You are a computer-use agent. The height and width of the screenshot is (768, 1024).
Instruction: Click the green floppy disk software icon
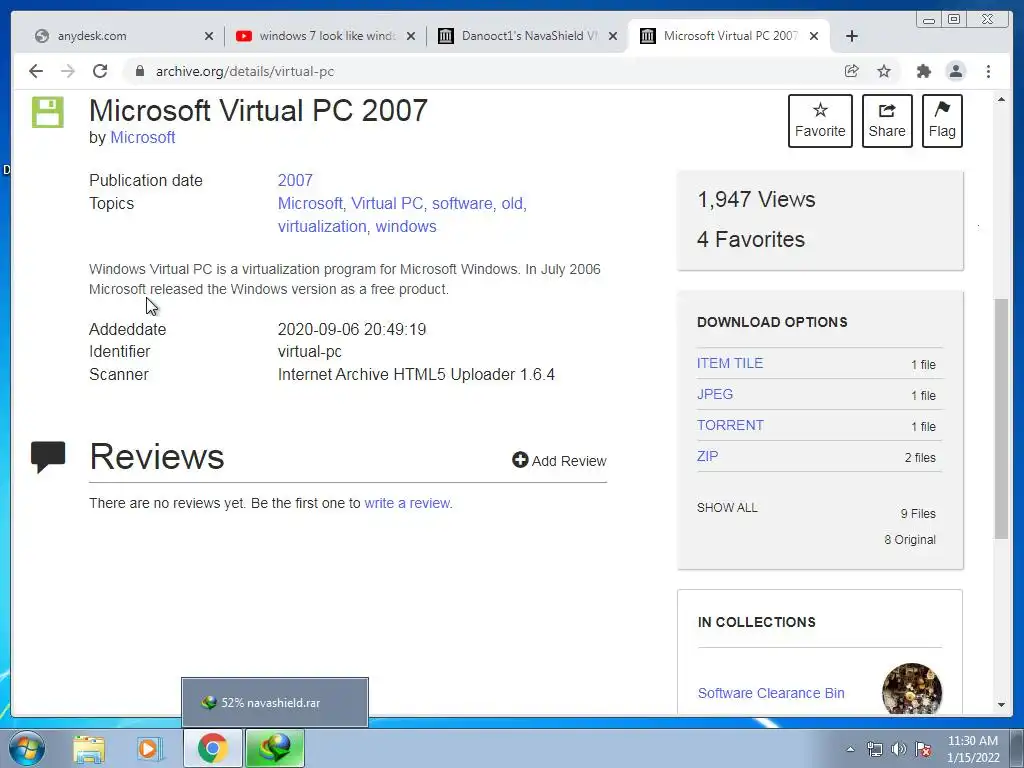pos(48,112)
